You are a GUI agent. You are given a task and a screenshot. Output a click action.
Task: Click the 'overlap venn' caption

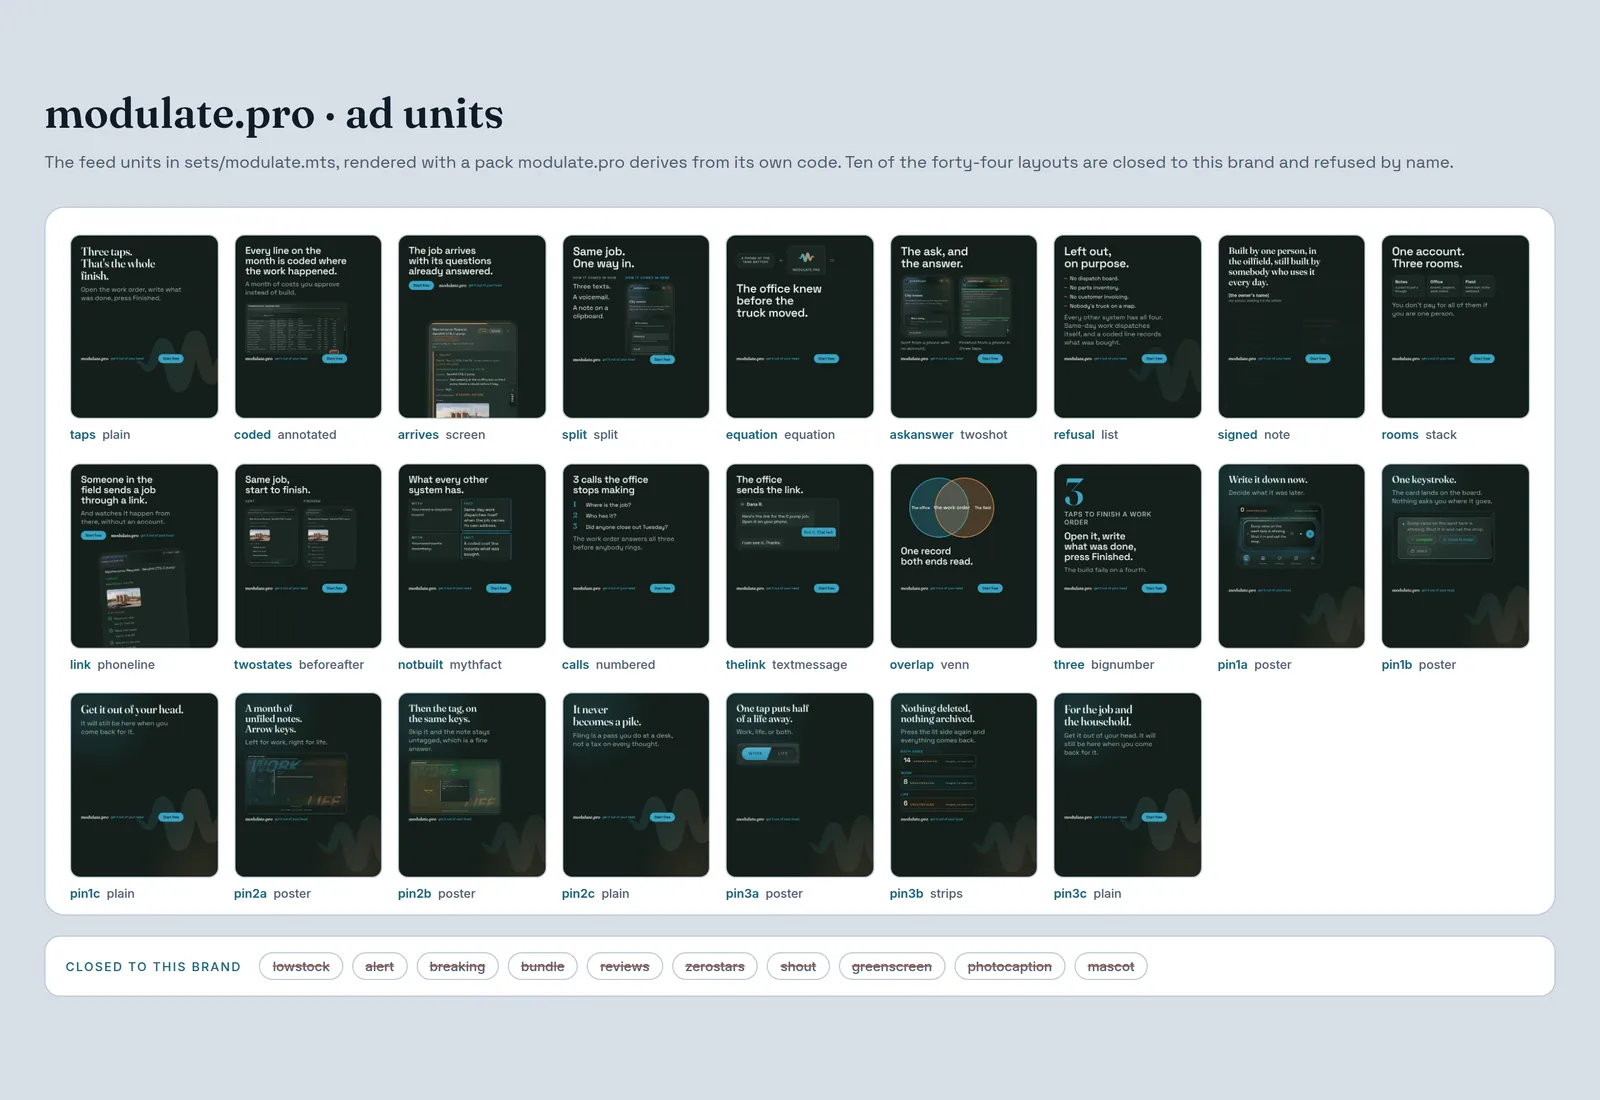929,665
